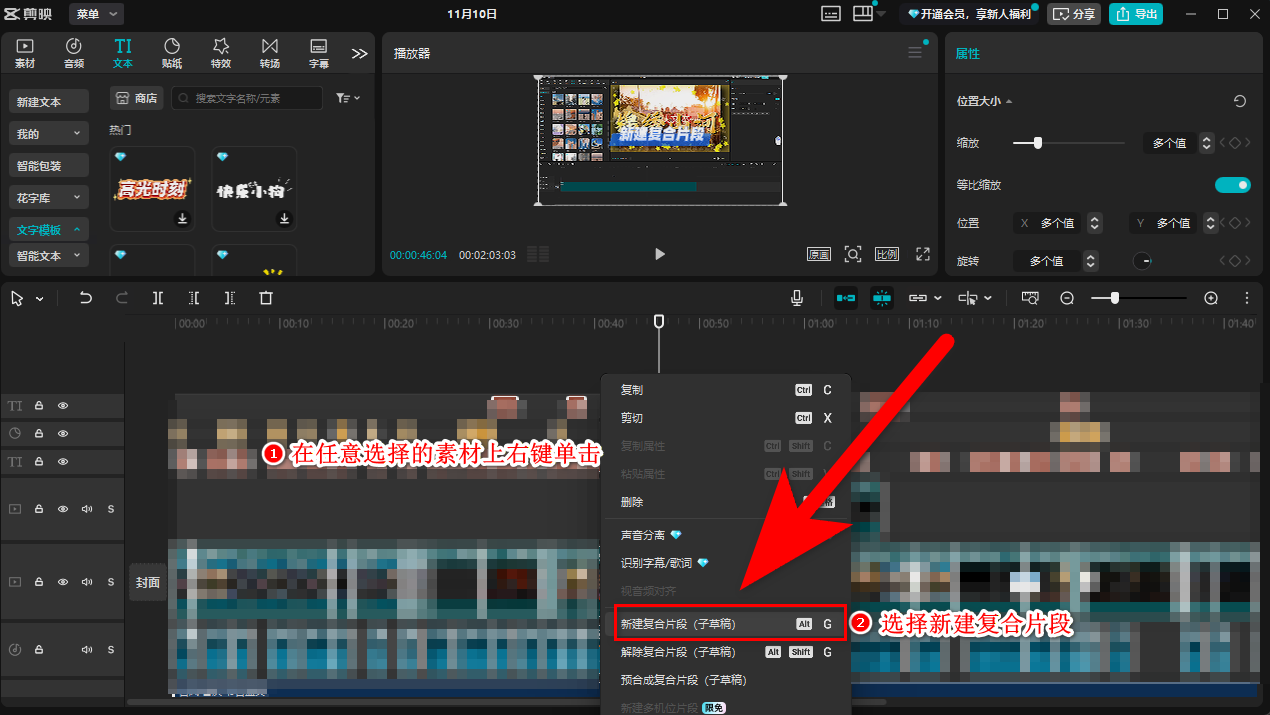
Task: Open the filter dropdown next to search box
Action: coord(348,98)
